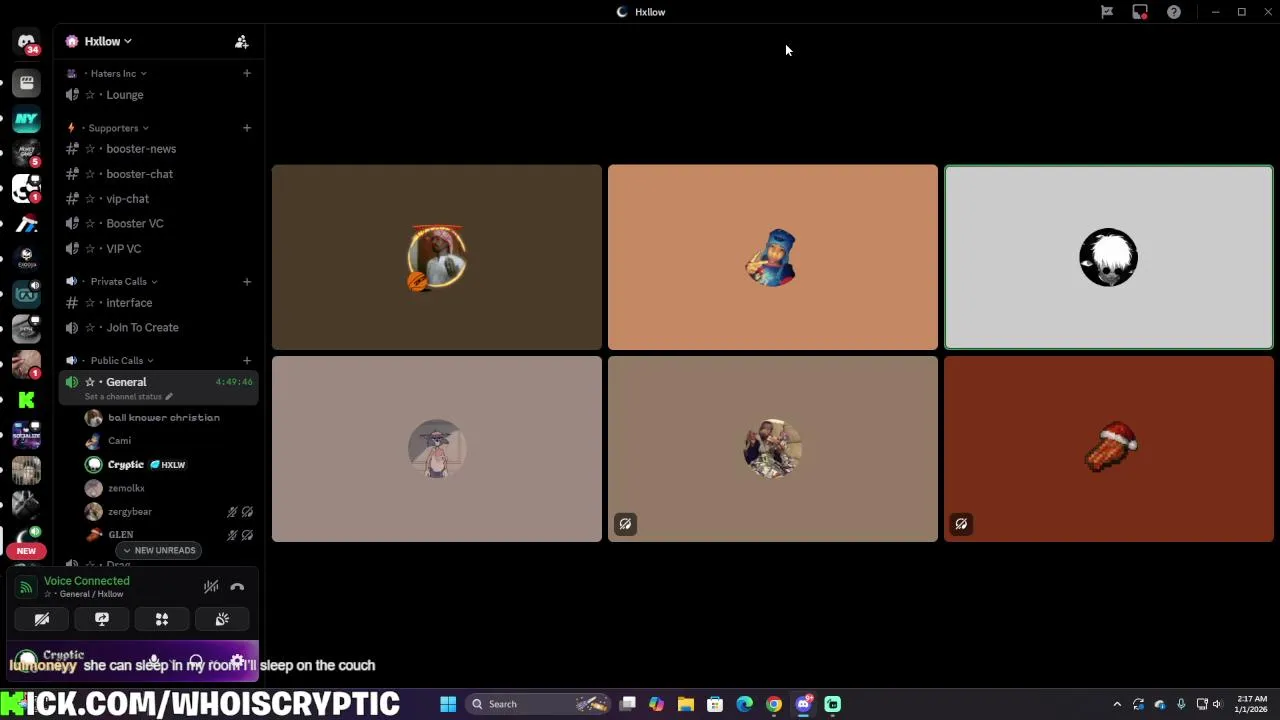Open Microsoft Store from taskbar
The width and height of the screenshot is (1280, 720).
point(715,704)
